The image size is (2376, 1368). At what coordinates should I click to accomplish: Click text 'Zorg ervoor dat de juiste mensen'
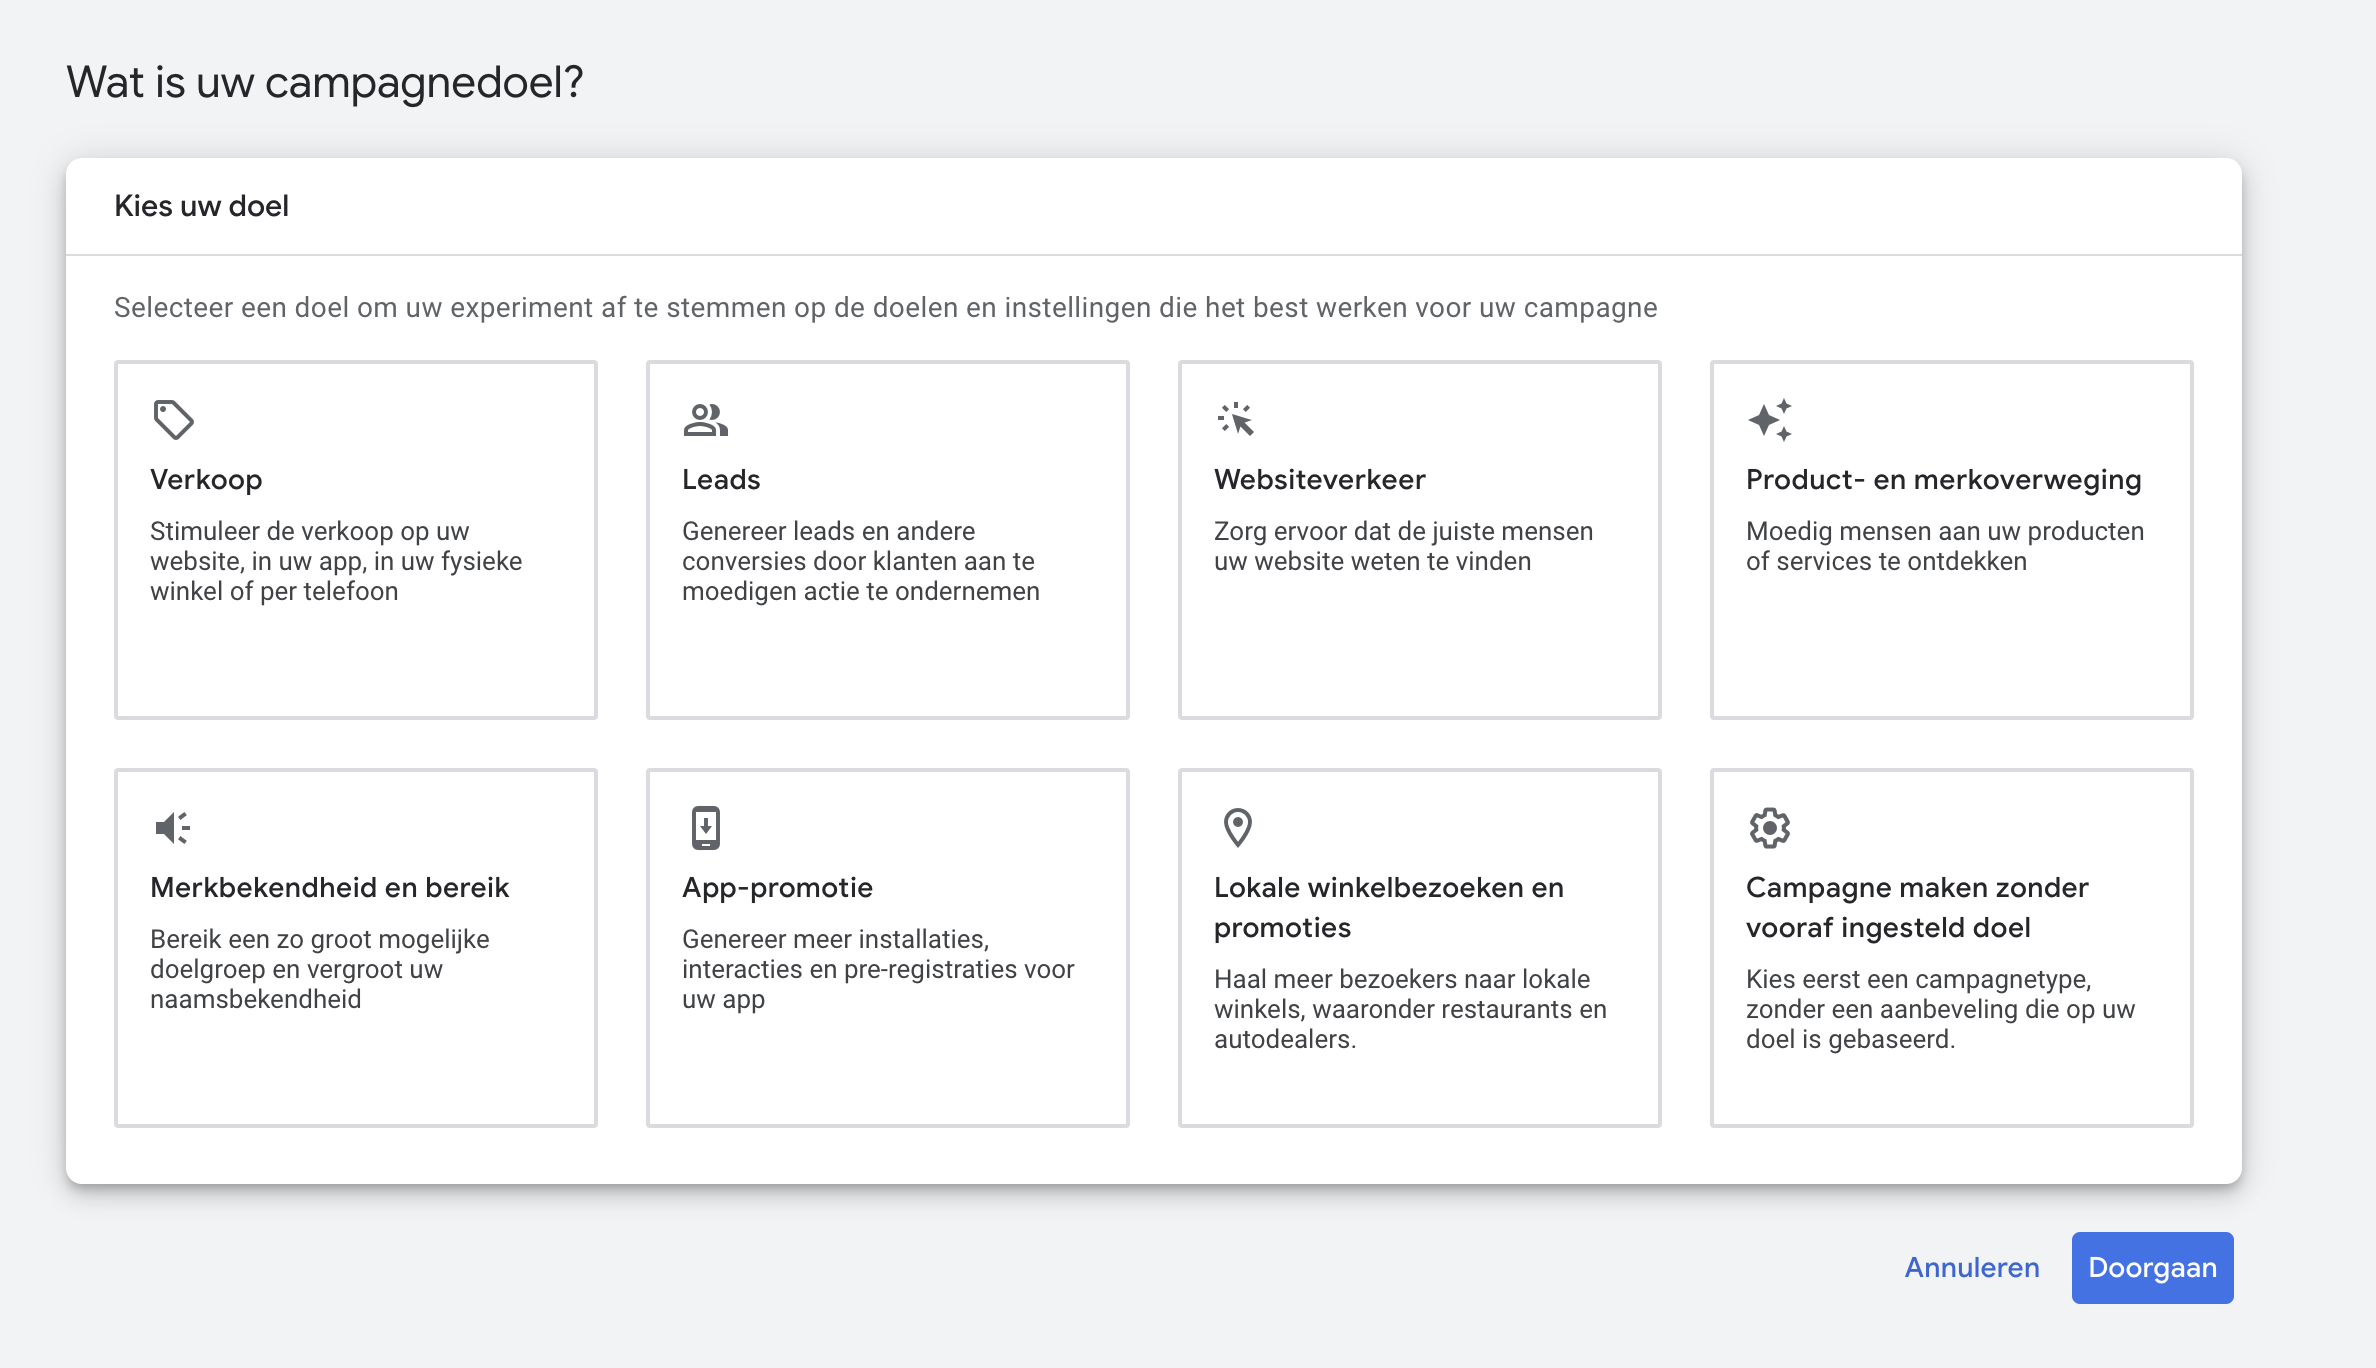coord(1403,546)
